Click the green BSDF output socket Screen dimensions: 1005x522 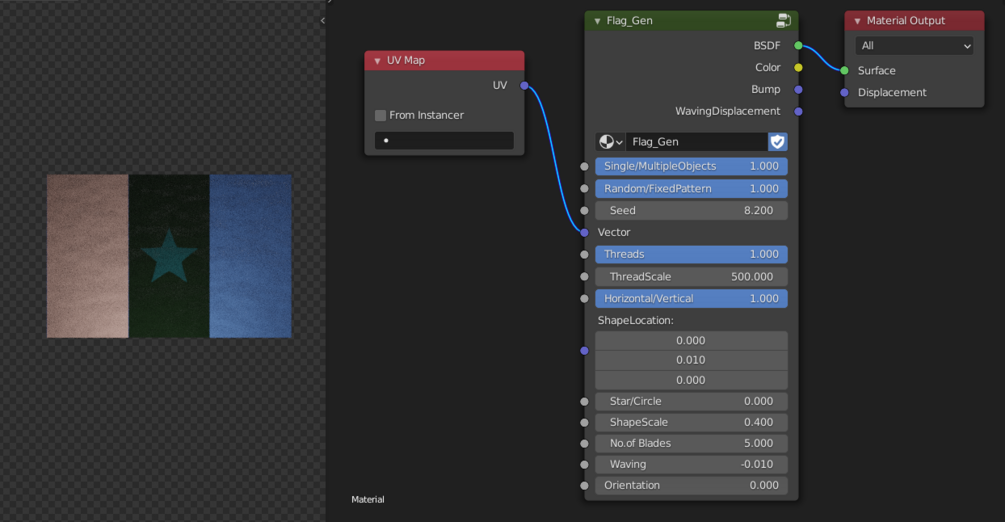coord(798,46)
